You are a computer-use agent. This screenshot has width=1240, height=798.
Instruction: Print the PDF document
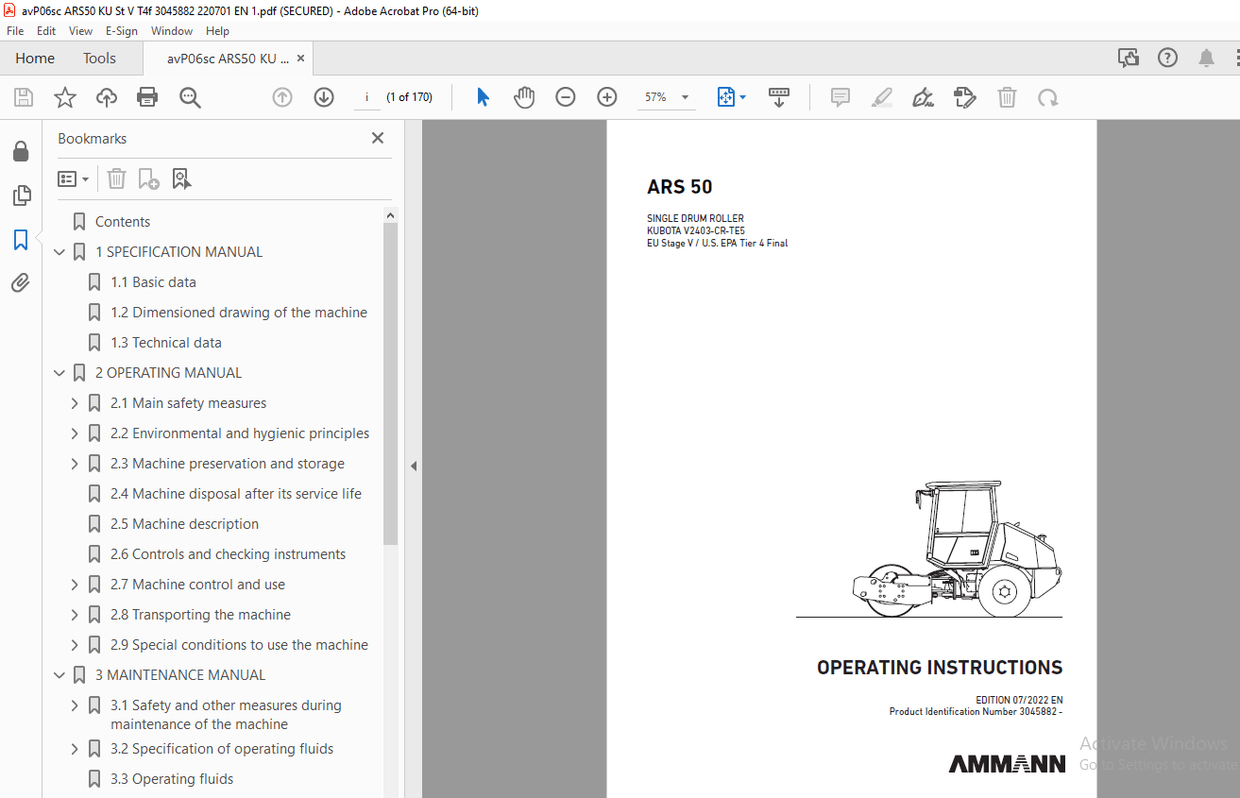pyautogui.click(x=147, y=97)
